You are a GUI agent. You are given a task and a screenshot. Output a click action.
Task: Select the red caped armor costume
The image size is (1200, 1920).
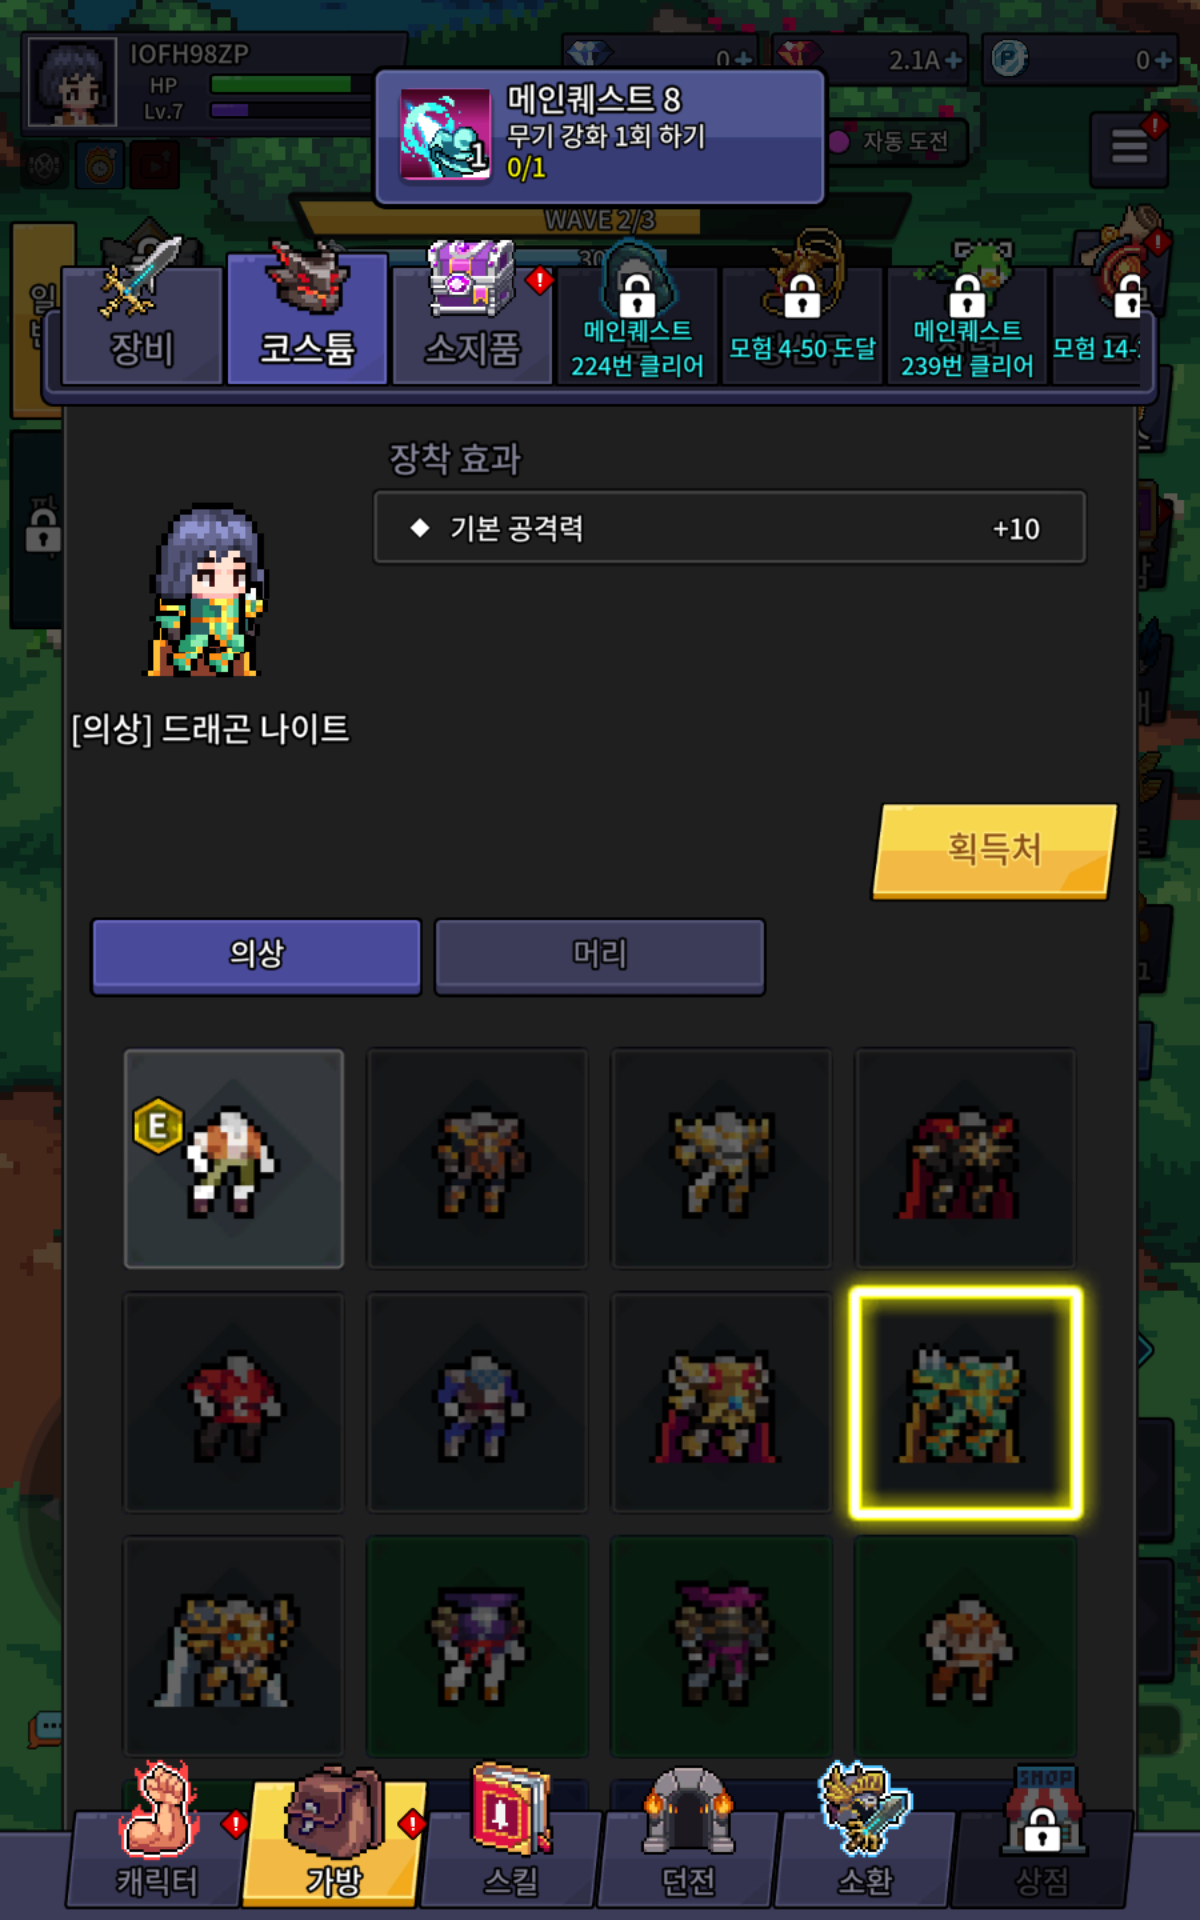coord(965,1159)
